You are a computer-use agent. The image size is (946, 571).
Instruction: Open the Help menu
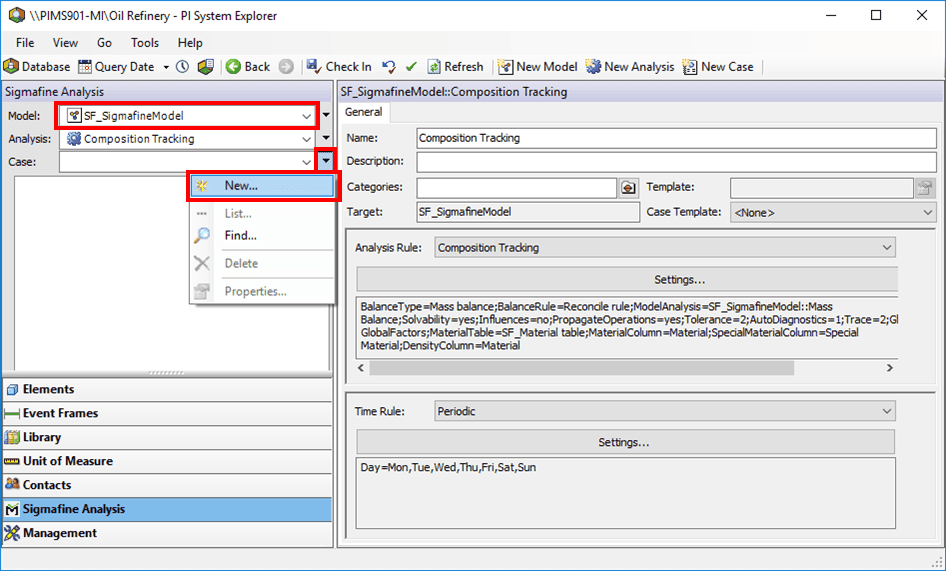tap(190, 43)
